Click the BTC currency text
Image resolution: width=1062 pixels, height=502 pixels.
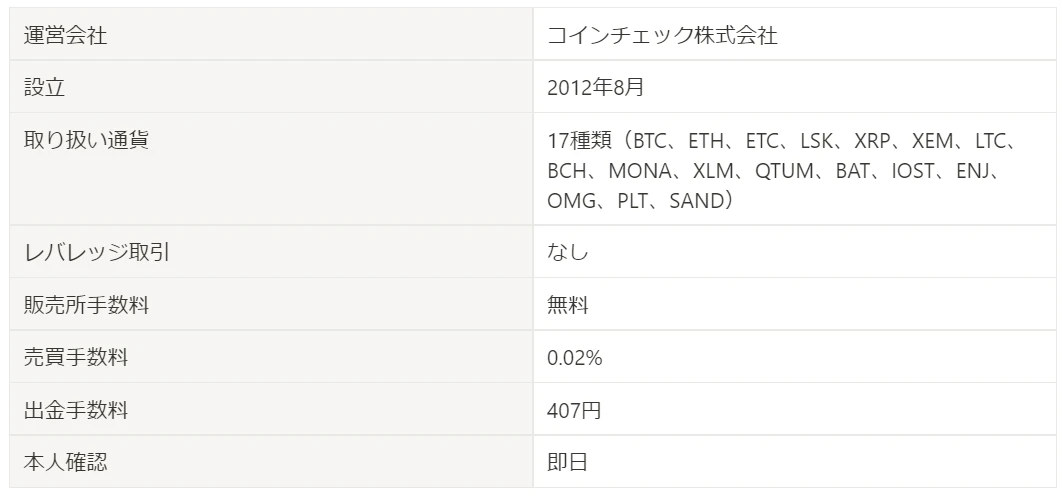click(x=650, y=142)
